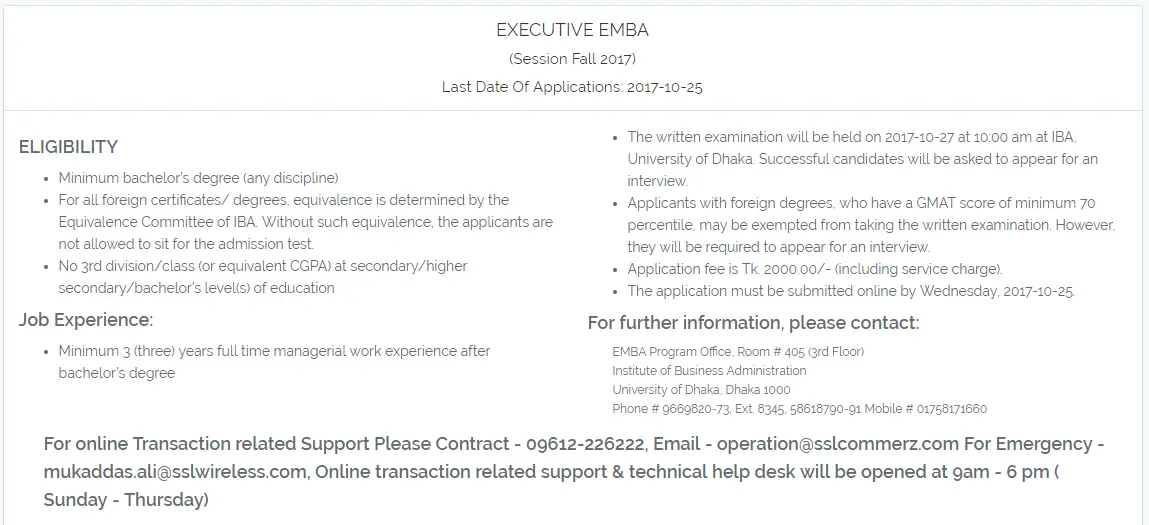This screenshot has height=525, width=1149.
Task: Click the Job Experience heading
Action: [86, 320]
